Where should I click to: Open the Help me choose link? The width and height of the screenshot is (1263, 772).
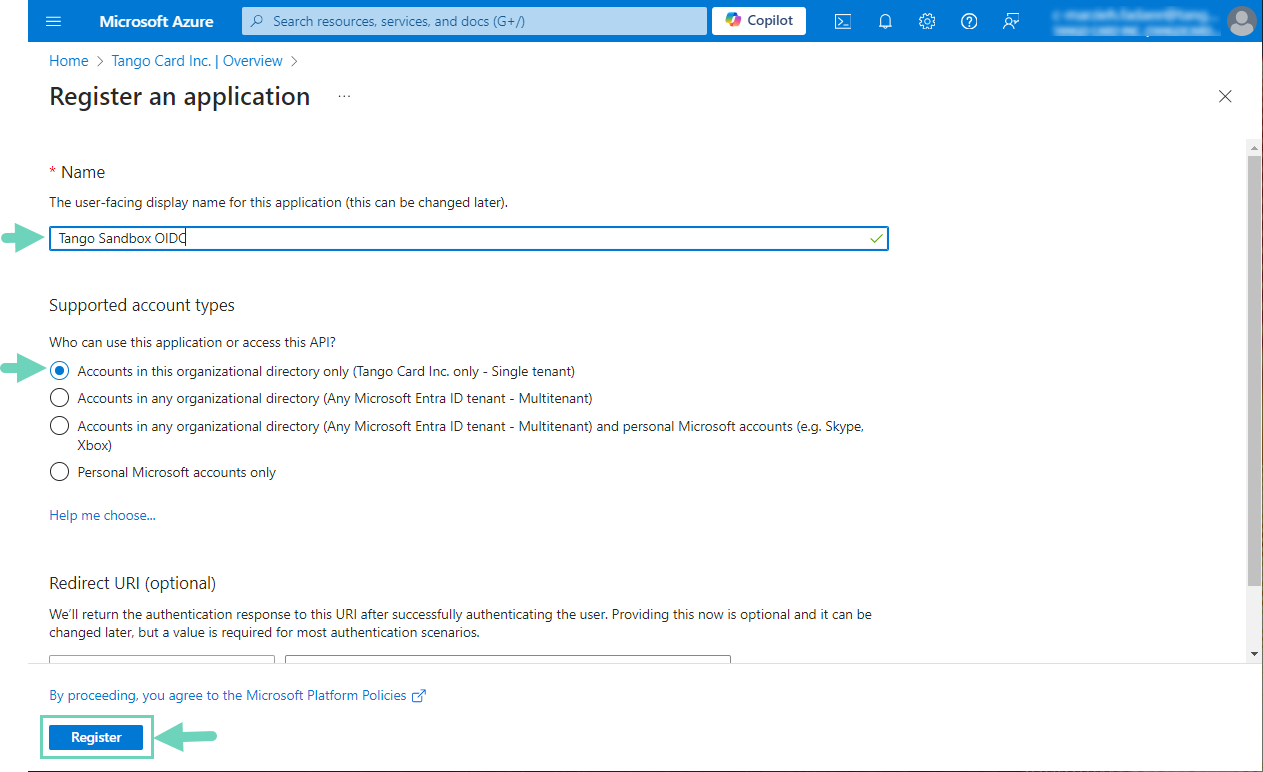(102, 516)
